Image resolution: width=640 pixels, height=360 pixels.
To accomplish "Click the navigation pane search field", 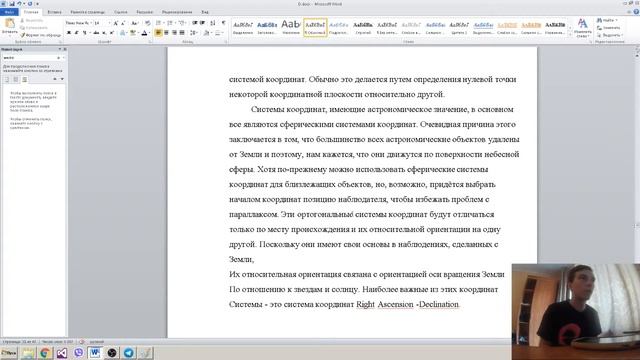I will point(29,58).
